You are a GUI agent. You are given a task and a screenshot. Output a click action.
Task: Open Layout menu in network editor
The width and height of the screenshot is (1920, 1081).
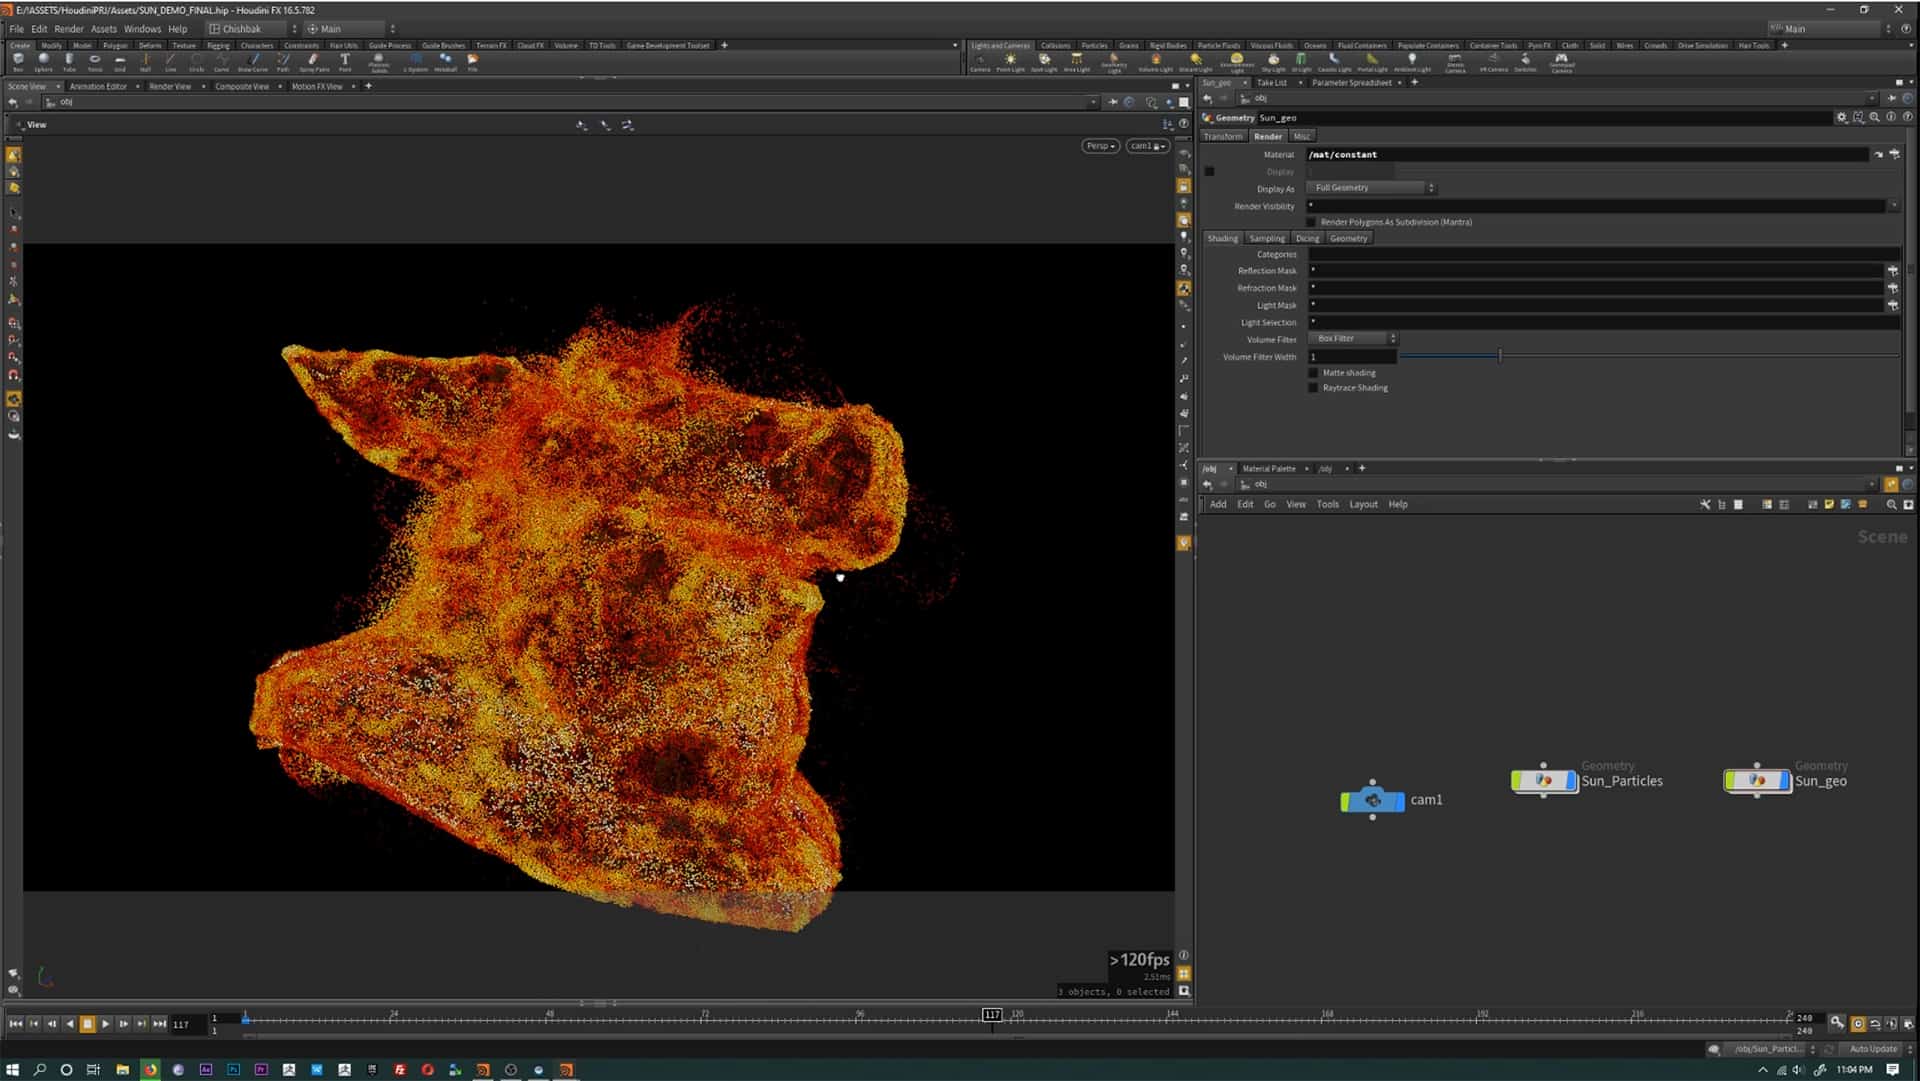(1363, 505)
